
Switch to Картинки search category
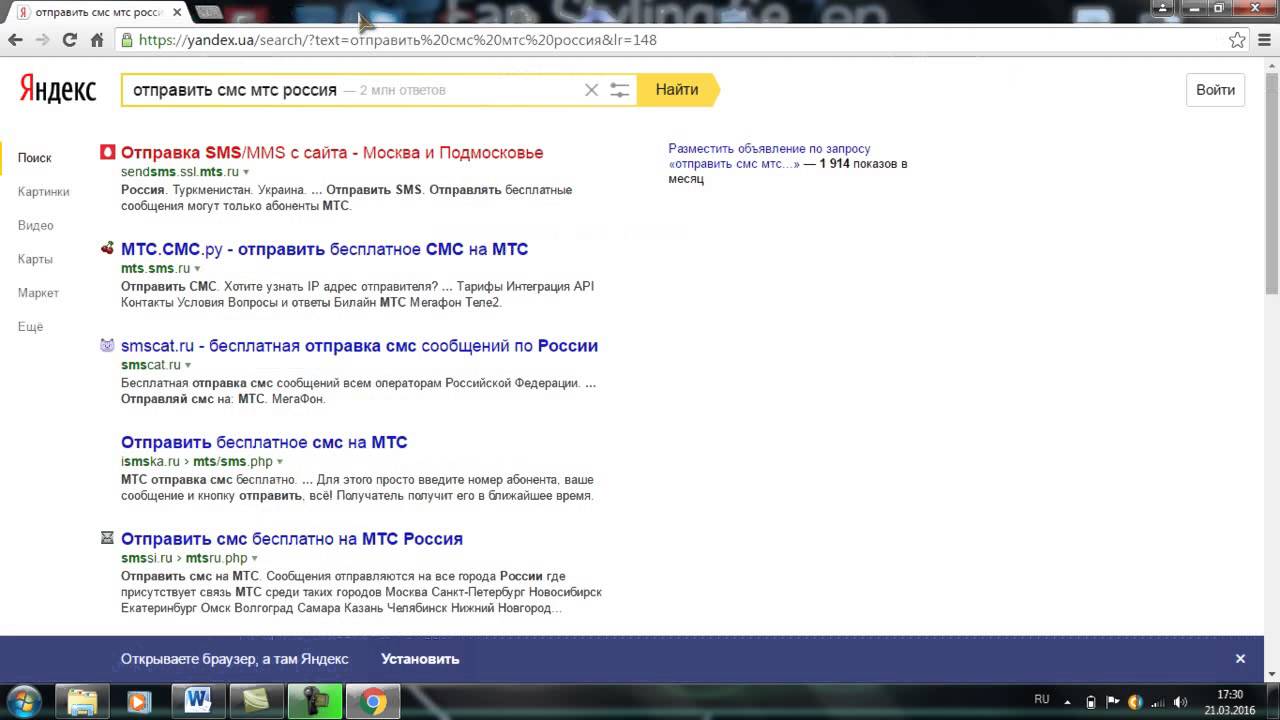(44, 192)
